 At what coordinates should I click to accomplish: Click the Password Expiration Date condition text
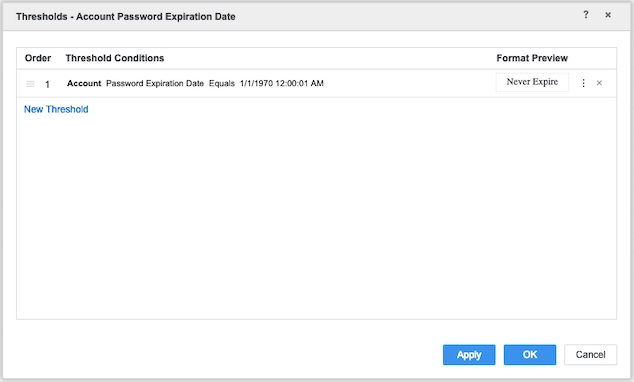click(x=155, y=83)
